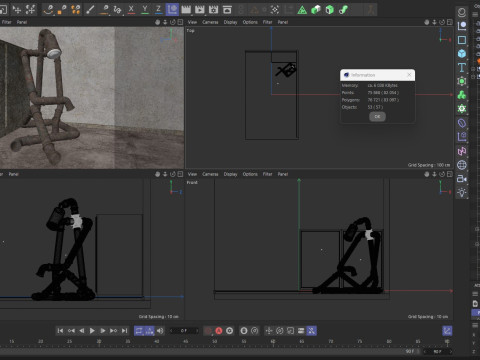Image resolution: width=480 pixels, height=360 pixels.
Task: Open Cameras menu in Top viewport
Action: pos(210,22)
